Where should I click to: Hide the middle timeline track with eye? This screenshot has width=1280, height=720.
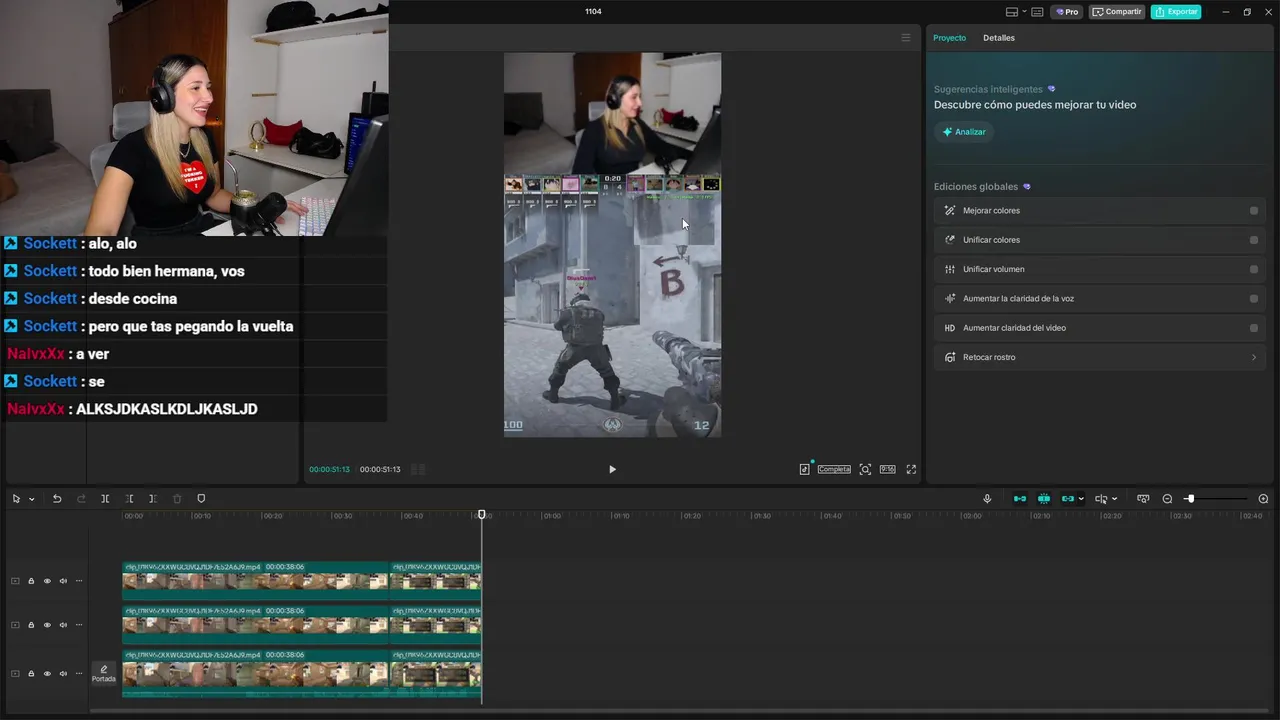47,625
